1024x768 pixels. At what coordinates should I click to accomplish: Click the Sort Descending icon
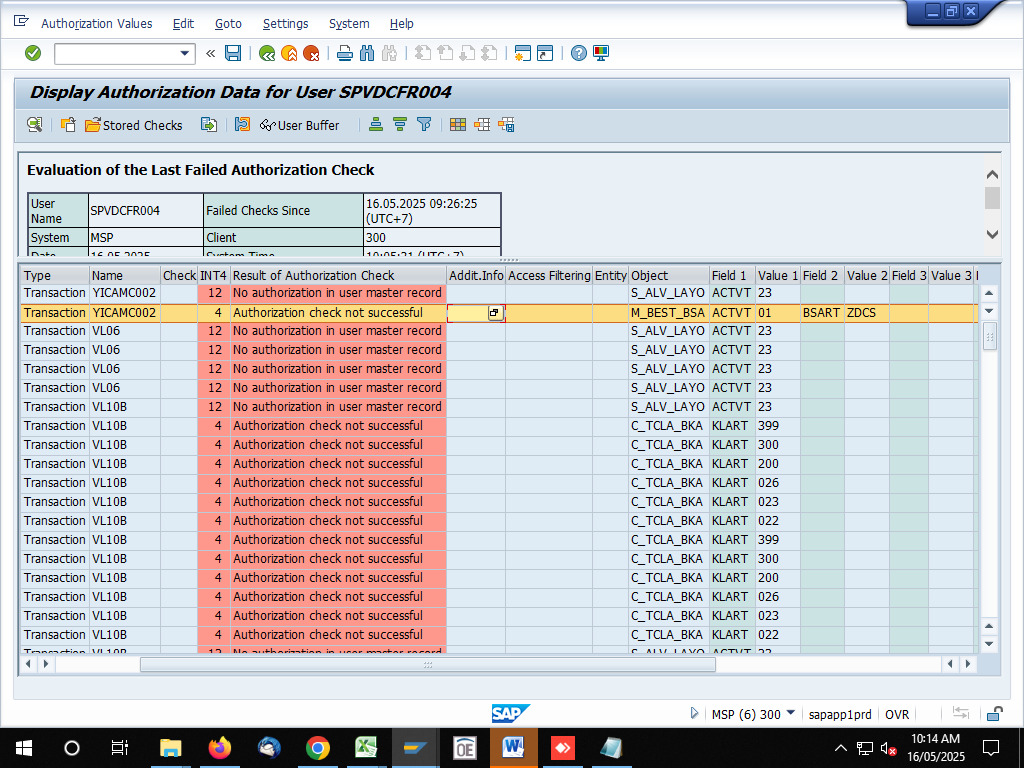click(x=400, y=125)
